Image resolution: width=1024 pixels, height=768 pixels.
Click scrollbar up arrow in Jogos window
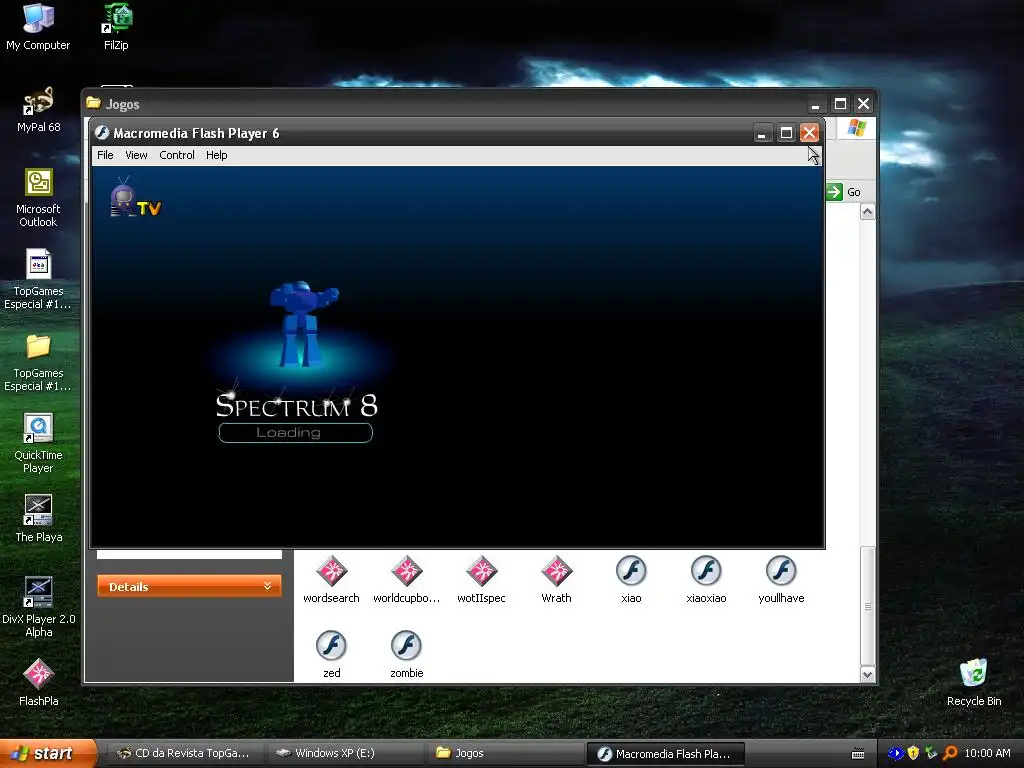click(867, 212)
